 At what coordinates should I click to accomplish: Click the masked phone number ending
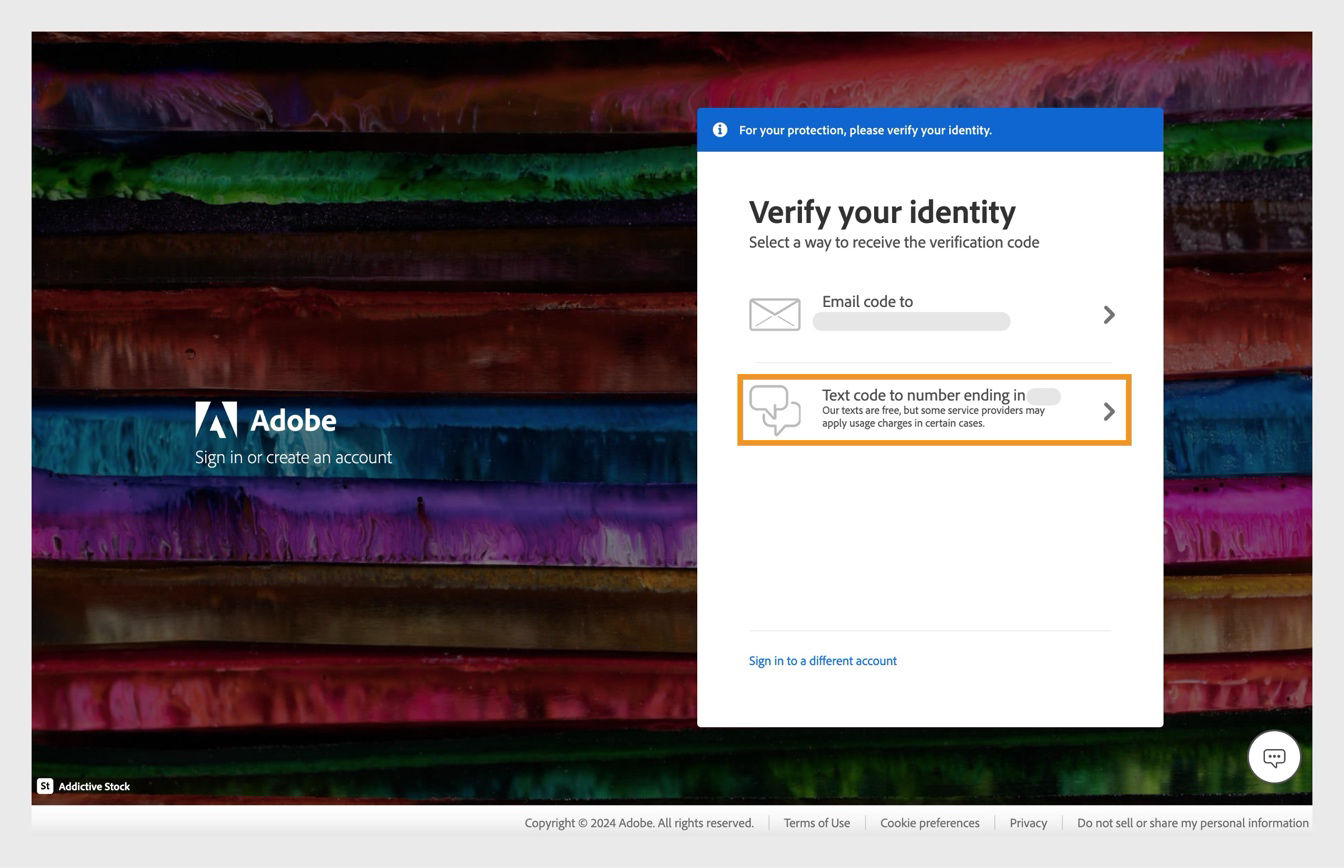1042,396
